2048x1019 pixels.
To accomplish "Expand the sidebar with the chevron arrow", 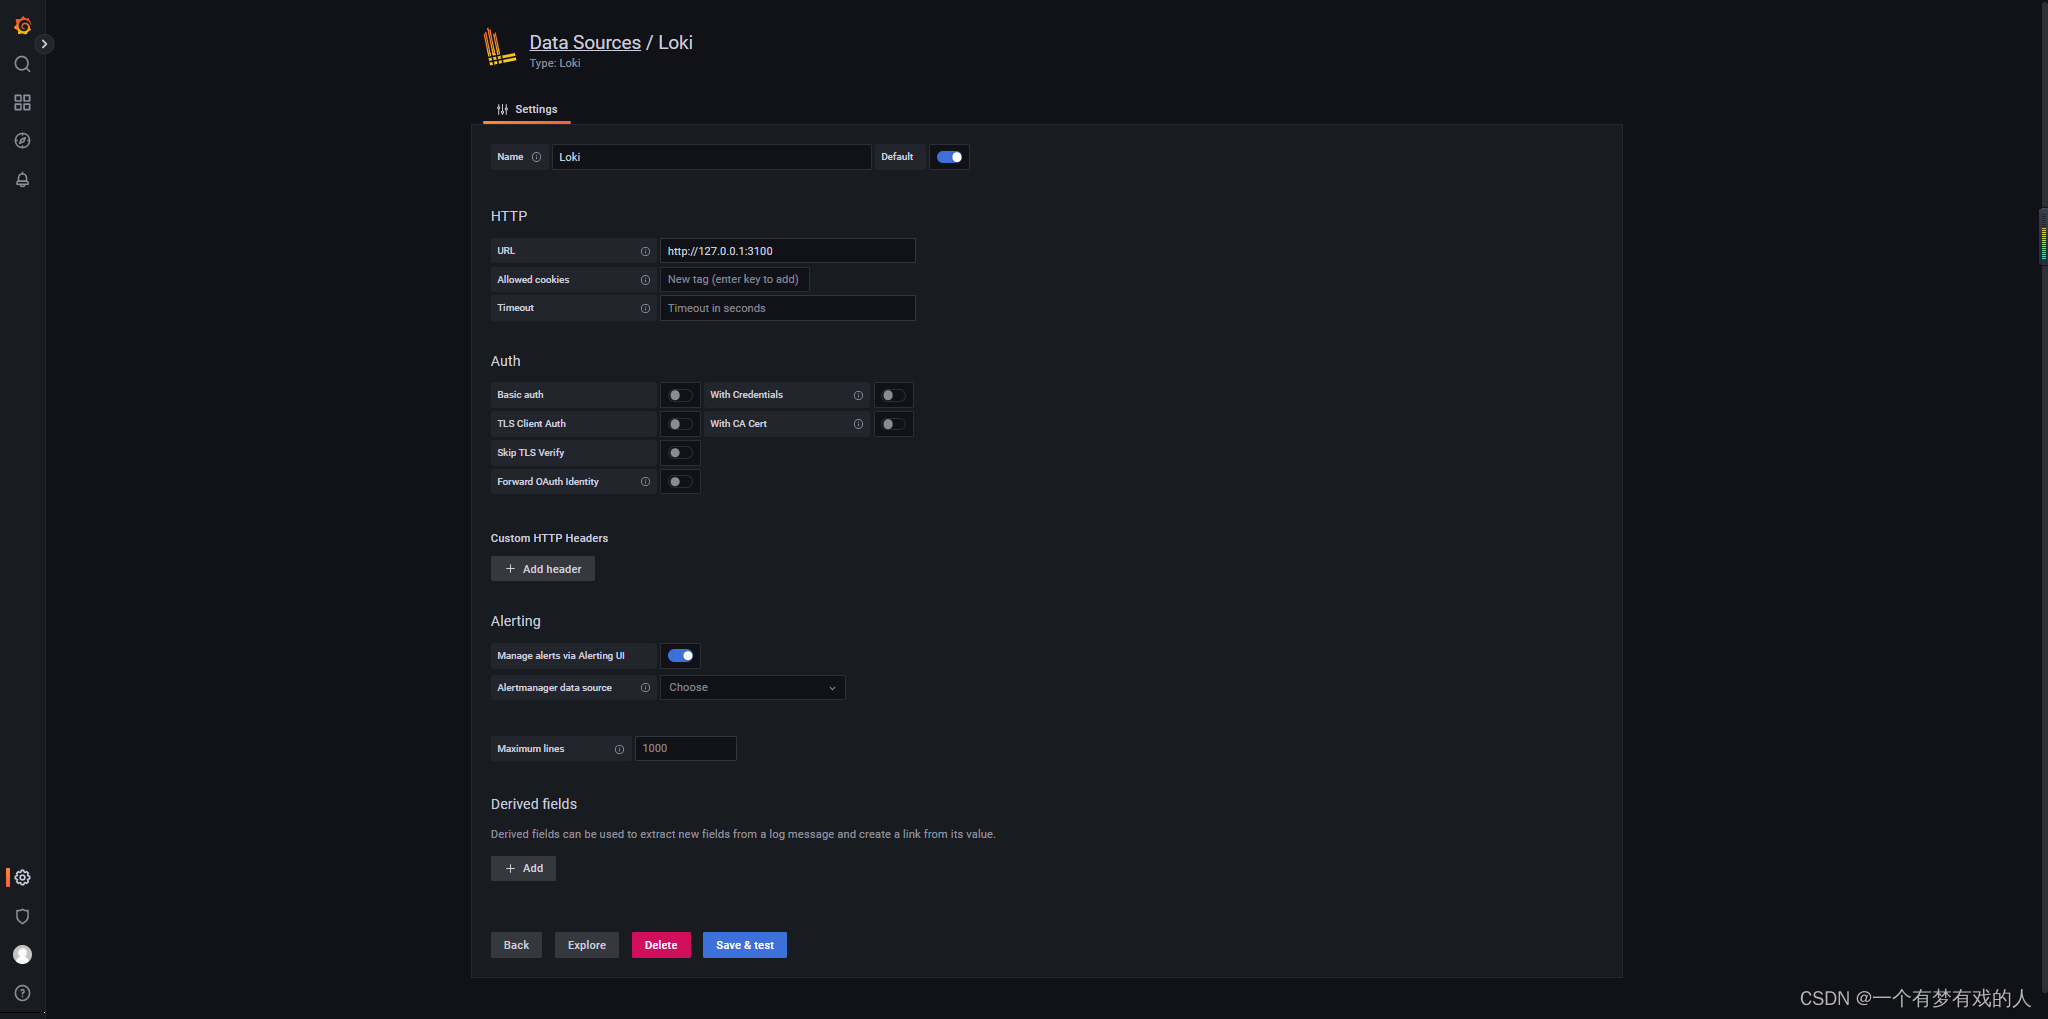I will click(x=44, y=44).
